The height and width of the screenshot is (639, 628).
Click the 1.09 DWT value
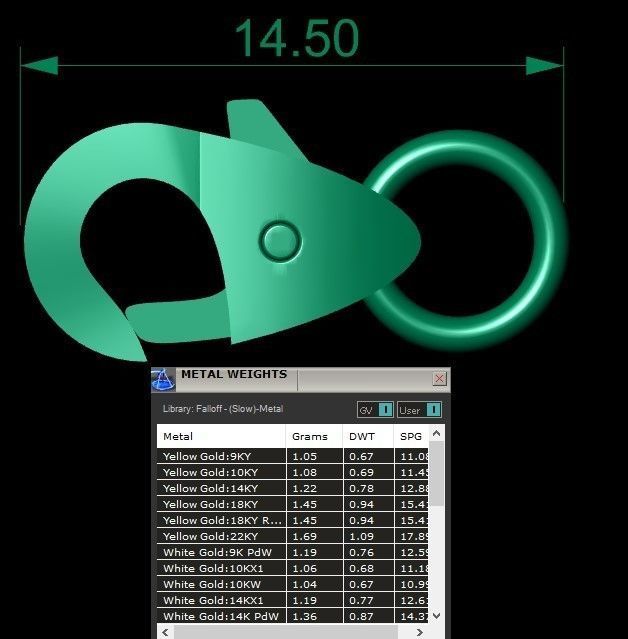pos(361,536)
